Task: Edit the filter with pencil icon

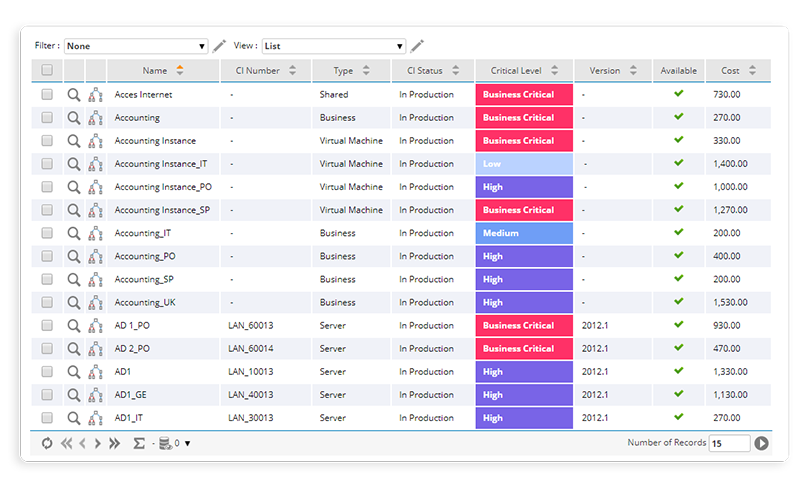Action: click(219, 46)
